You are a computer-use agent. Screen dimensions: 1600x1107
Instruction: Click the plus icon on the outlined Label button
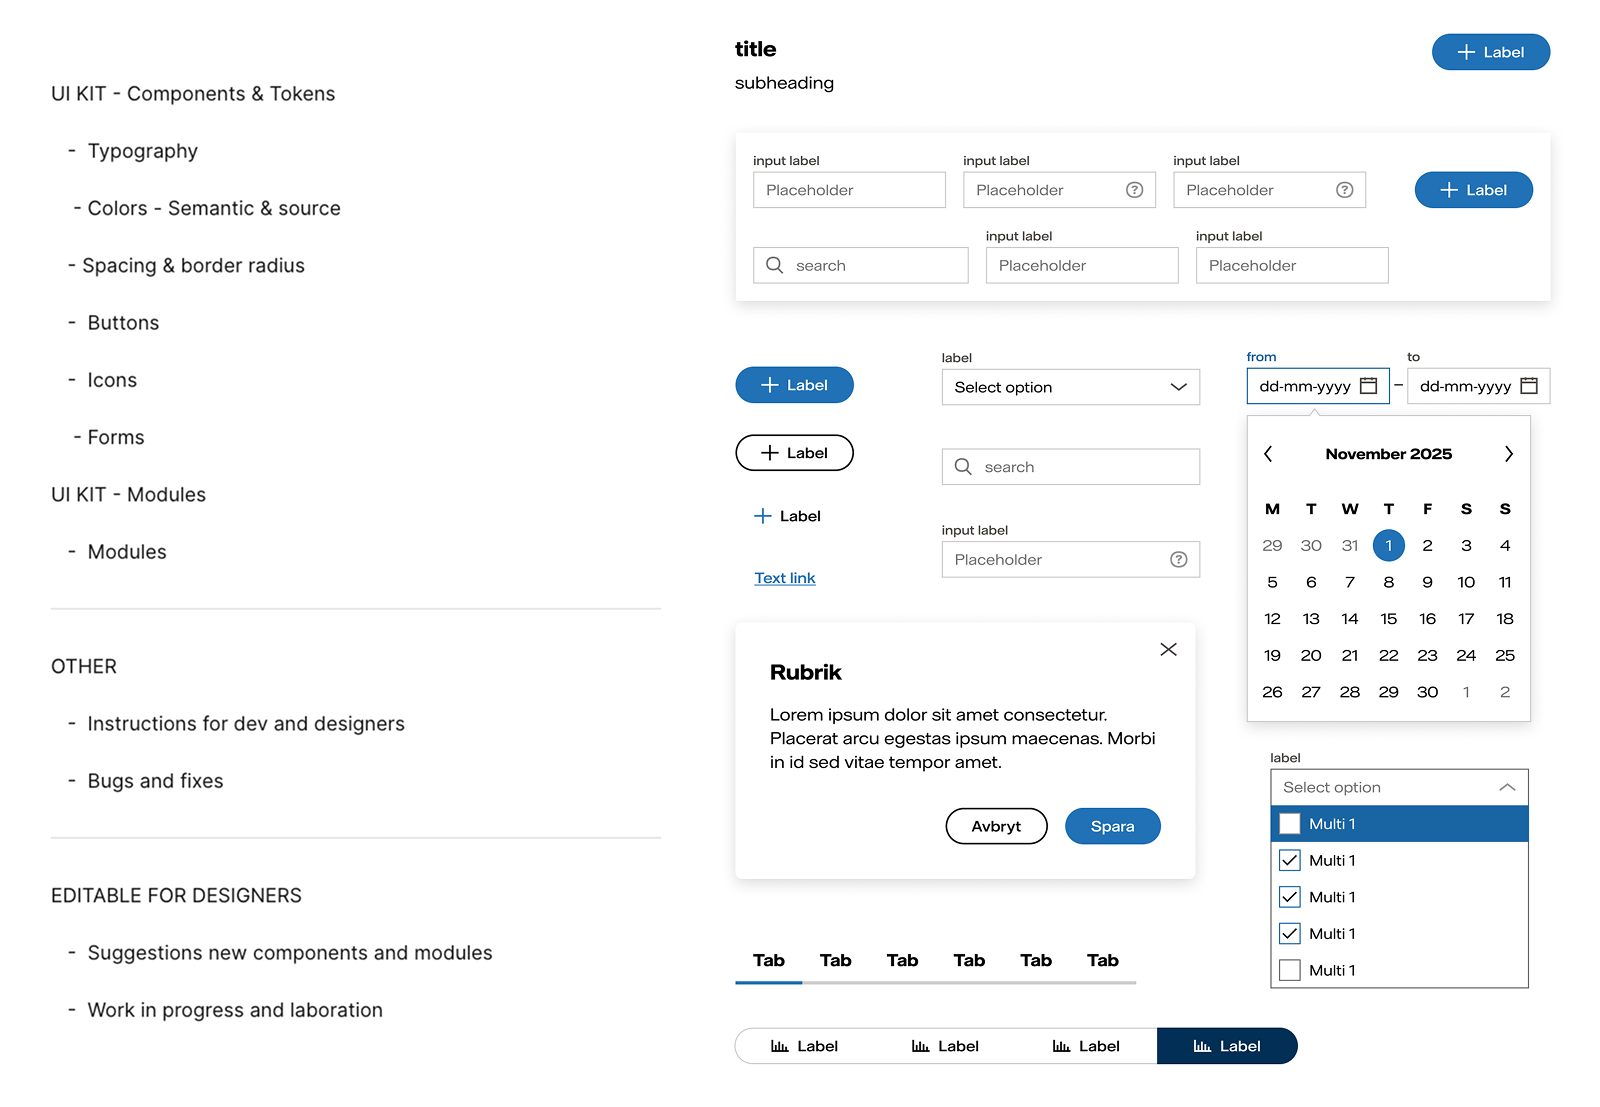coord(769,453)
